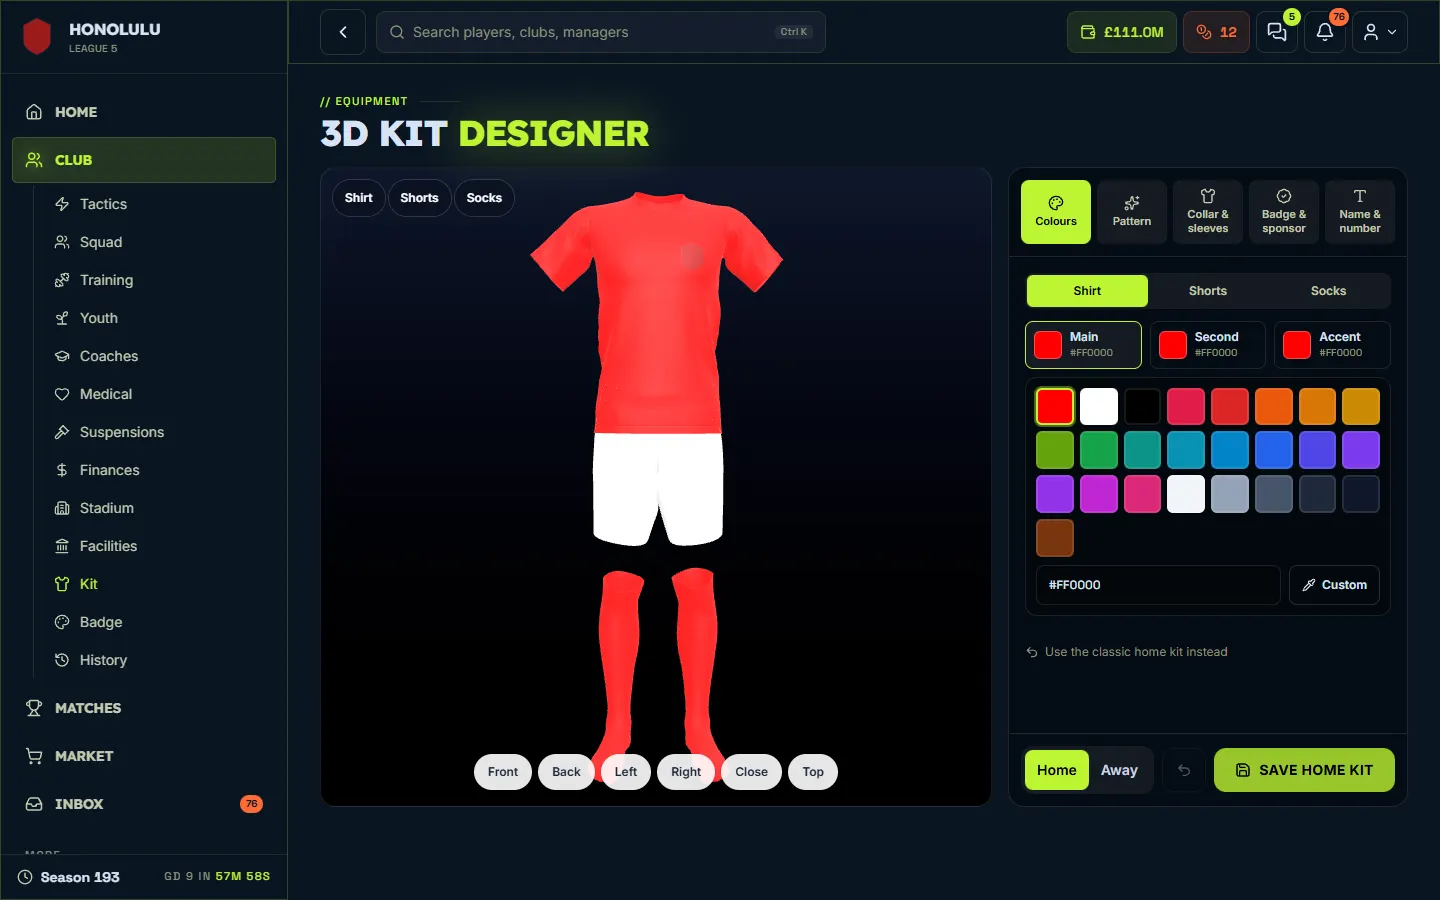Switch to the Away kit
1440x900 pixels.
(x=1119, y=770)
